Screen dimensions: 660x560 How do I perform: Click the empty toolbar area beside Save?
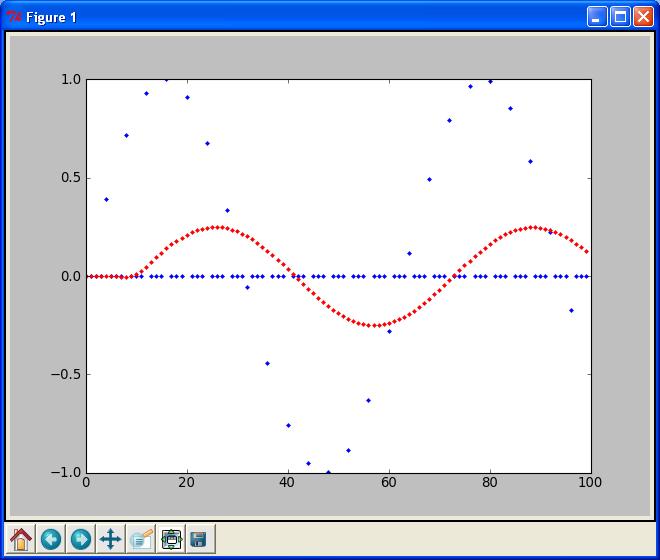[430, 539]
